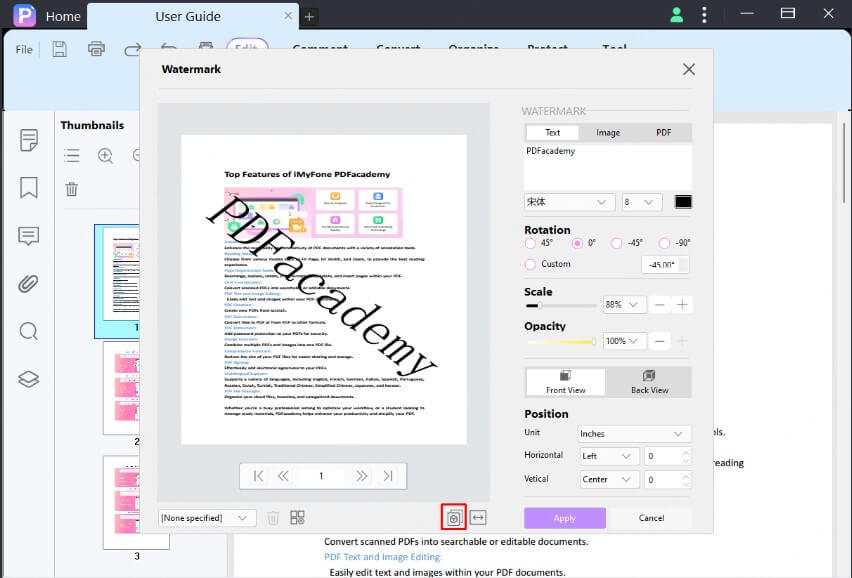This screenshot has width=852, height=578.
Task: Open the Bookmarks sidebar panel
Action: [x=28, y=187]
